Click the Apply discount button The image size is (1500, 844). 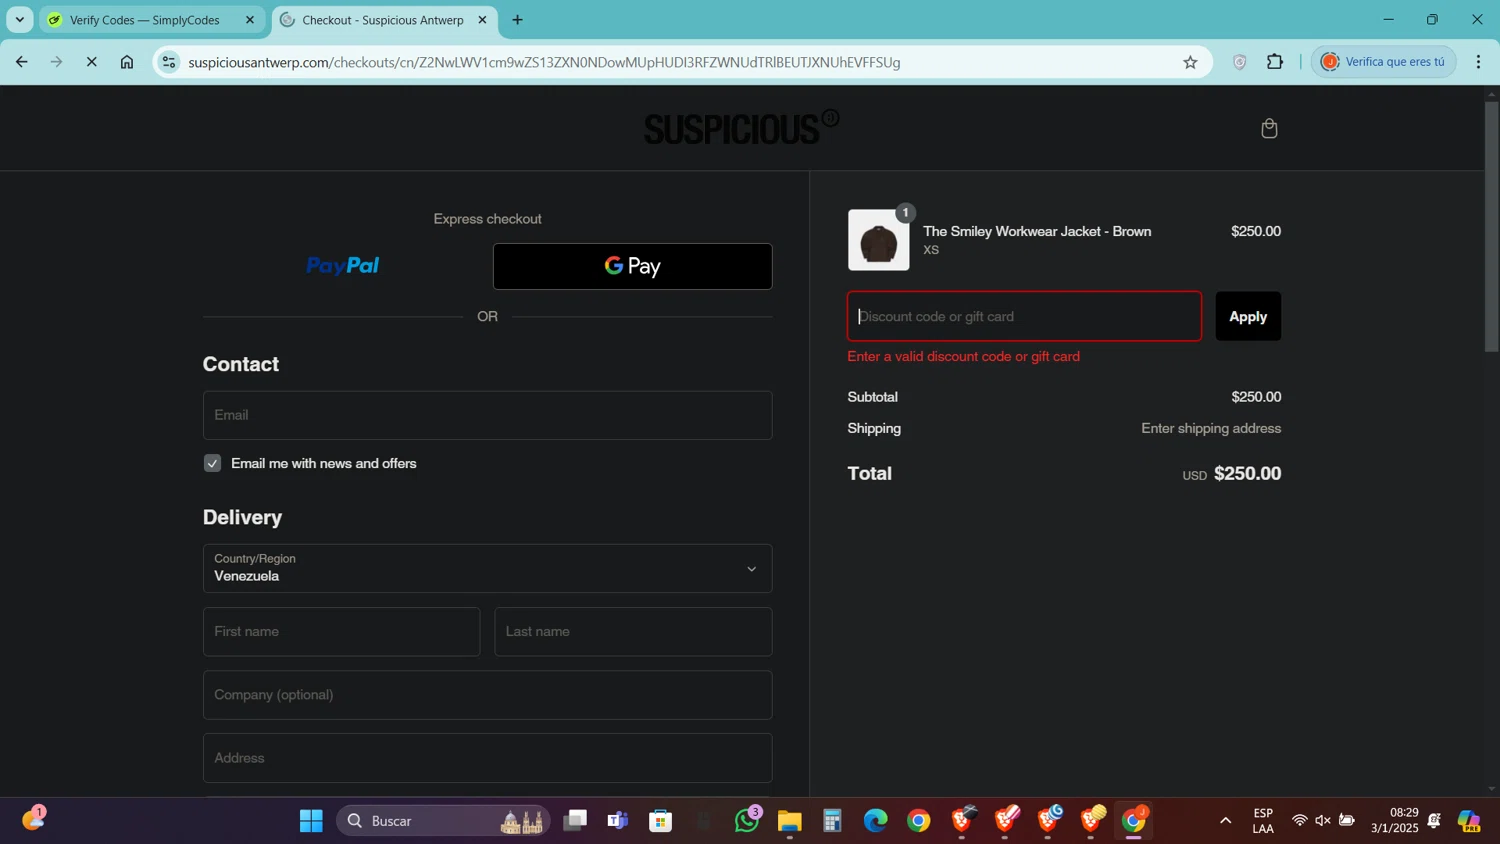[x=1248, y=316]
